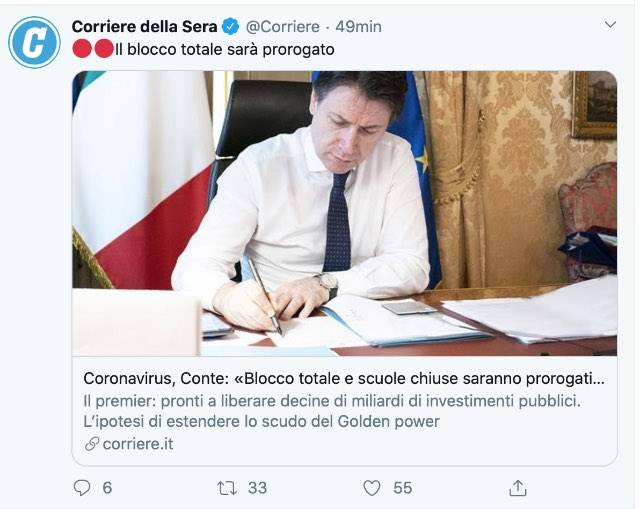The width and height of the screenshot is (640, 509).
Task: Open the Corriere della Sera account name
Action: tap(144, 27)
